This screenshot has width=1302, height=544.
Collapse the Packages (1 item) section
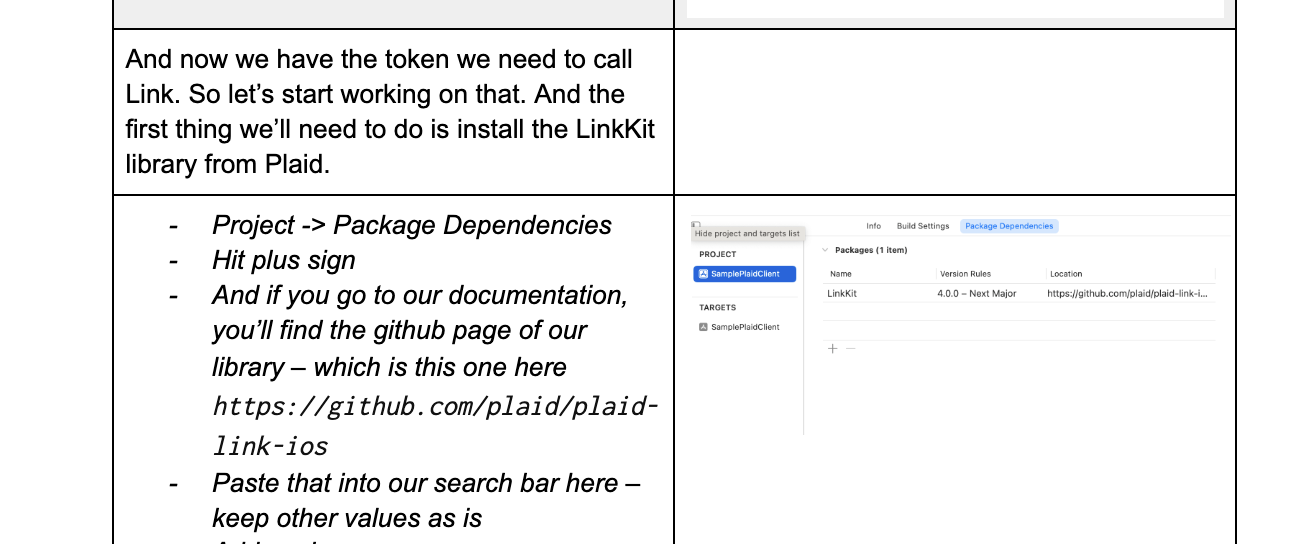click(825, 250)
